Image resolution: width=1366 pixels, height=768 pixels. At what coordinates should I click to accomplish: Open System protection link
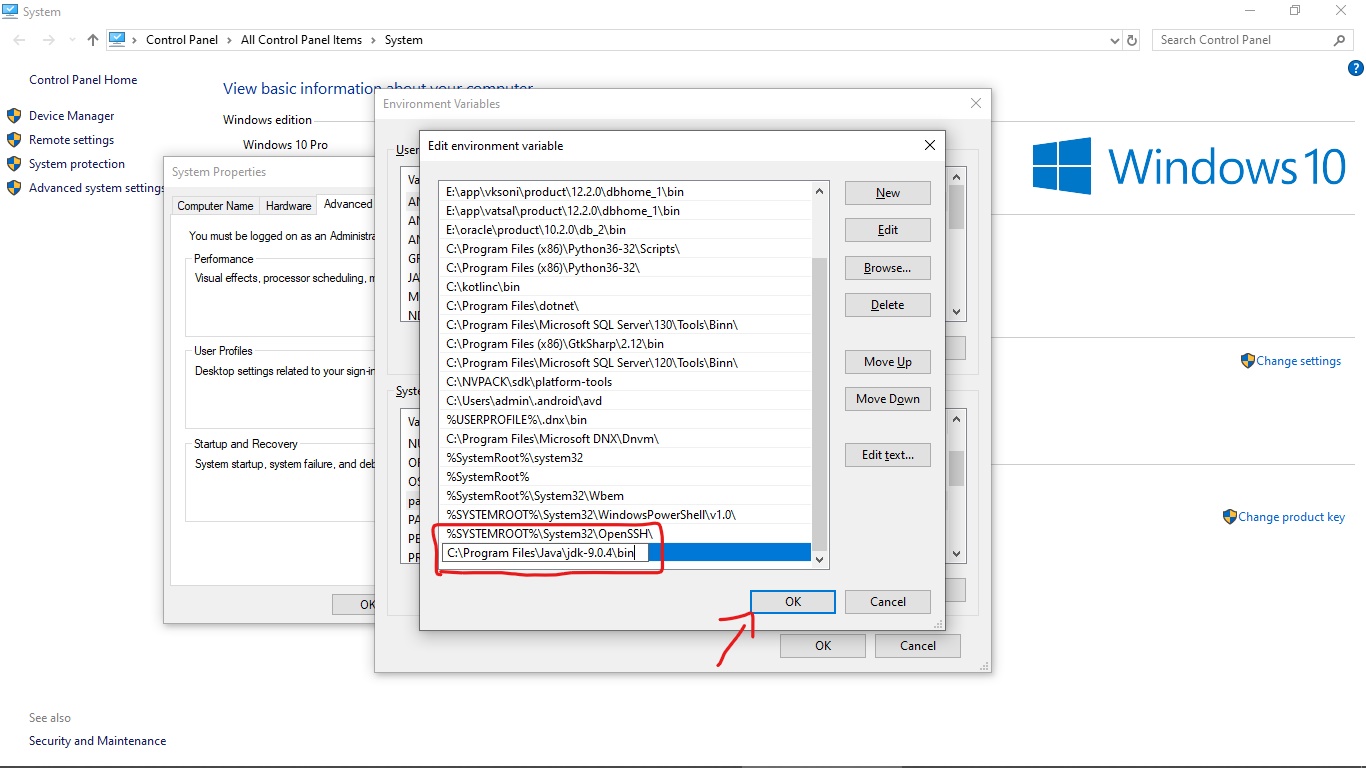pos(77,164)
